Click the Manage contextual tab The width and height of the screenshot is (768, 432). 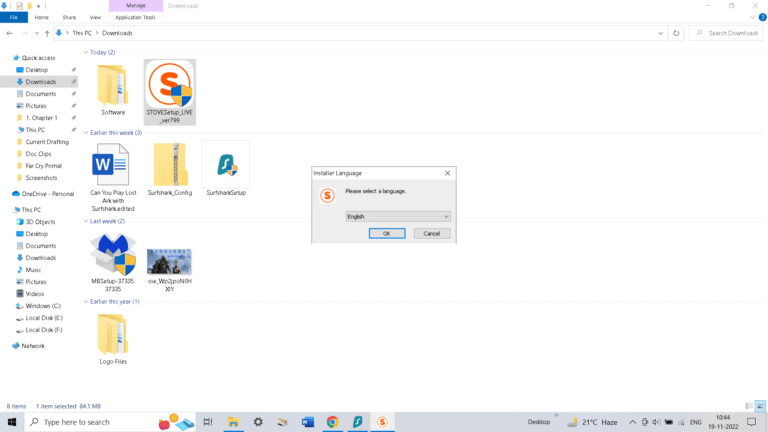(136, 5)
